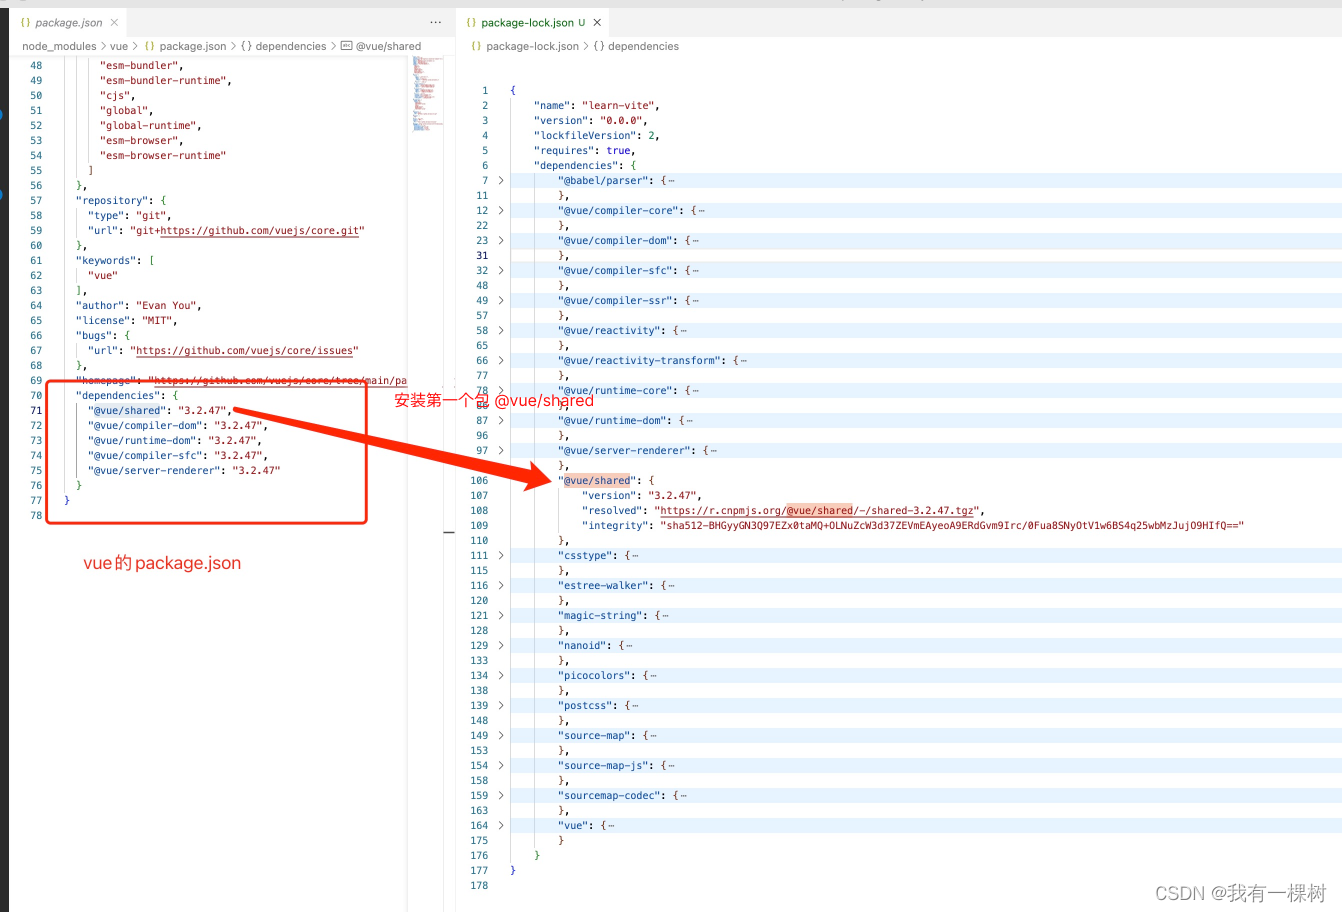Image resolution: width=1342 pixels, height=912 pixels.
Task: Click the {} icon in package-lock.json breadcrumb
Action: click(x=474, y=46)
